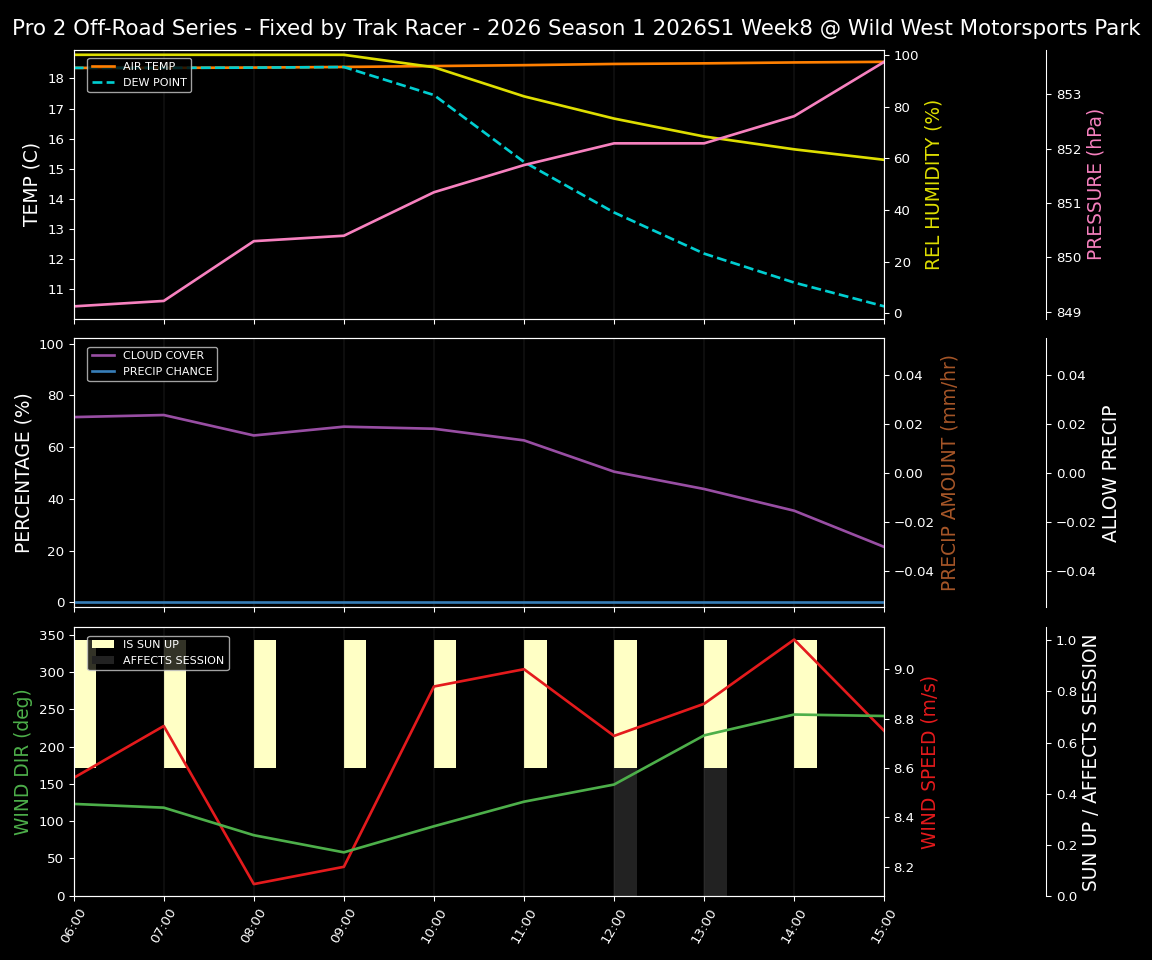This screenshot has width=1152, height=960.
Task: Click the DEW POINT dashed legend icon
Action: coord(105,81)
